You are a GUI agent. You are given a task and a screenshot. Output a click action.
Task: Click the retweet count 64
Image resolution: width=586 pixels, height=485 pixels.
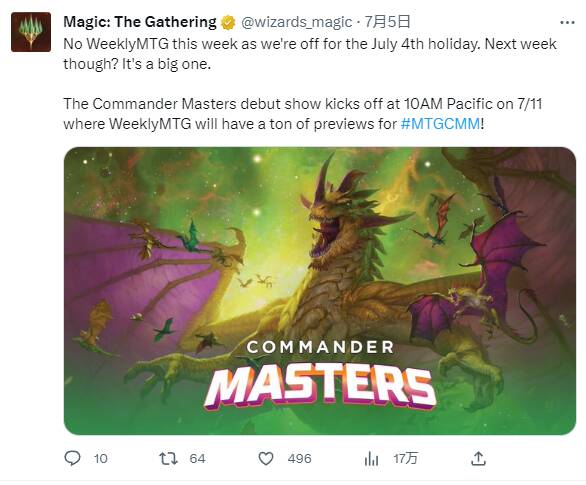(x=197, y=458)
